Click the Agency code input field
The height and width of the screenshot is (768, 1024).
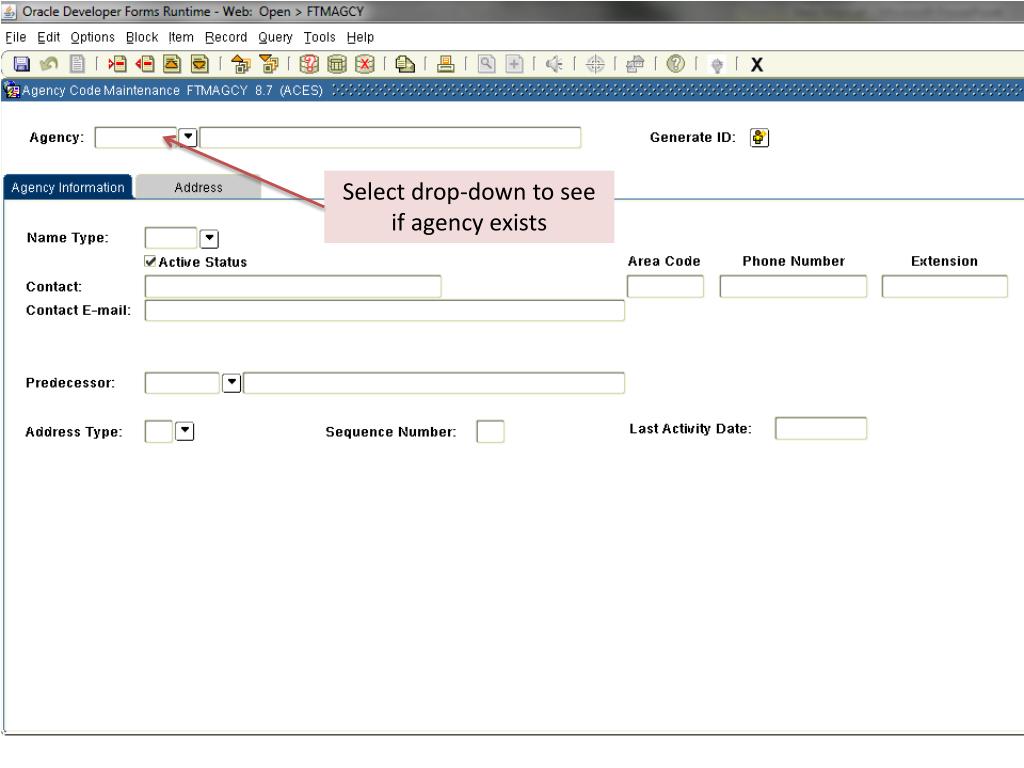pos(136,138)
